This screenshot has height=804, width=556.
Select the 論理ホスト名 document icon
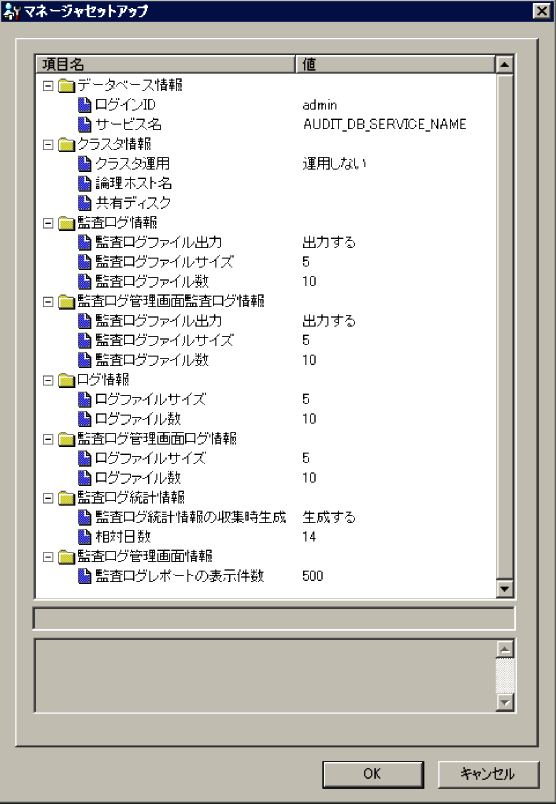84,184
